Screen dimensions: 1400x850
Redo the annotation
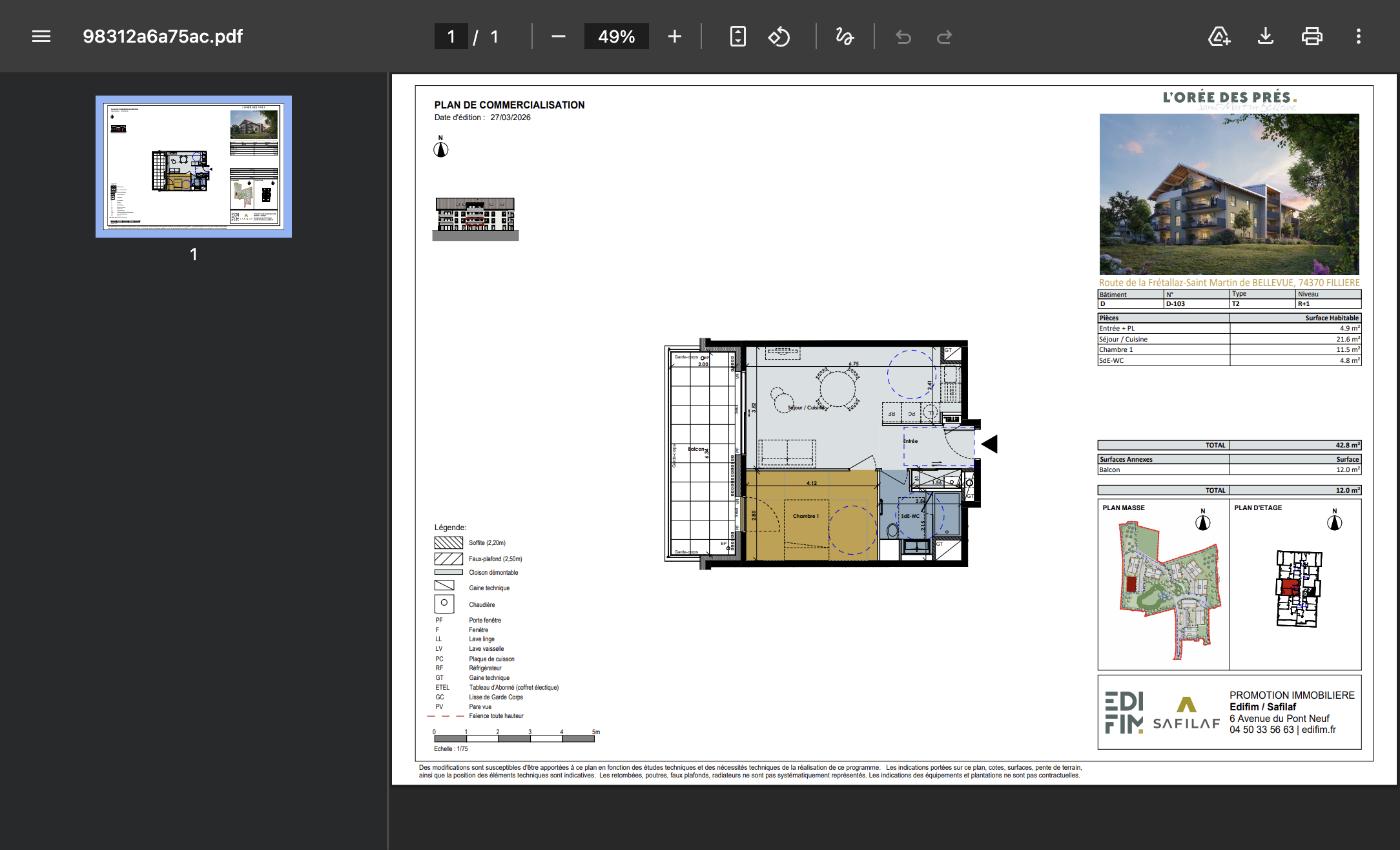944,36
